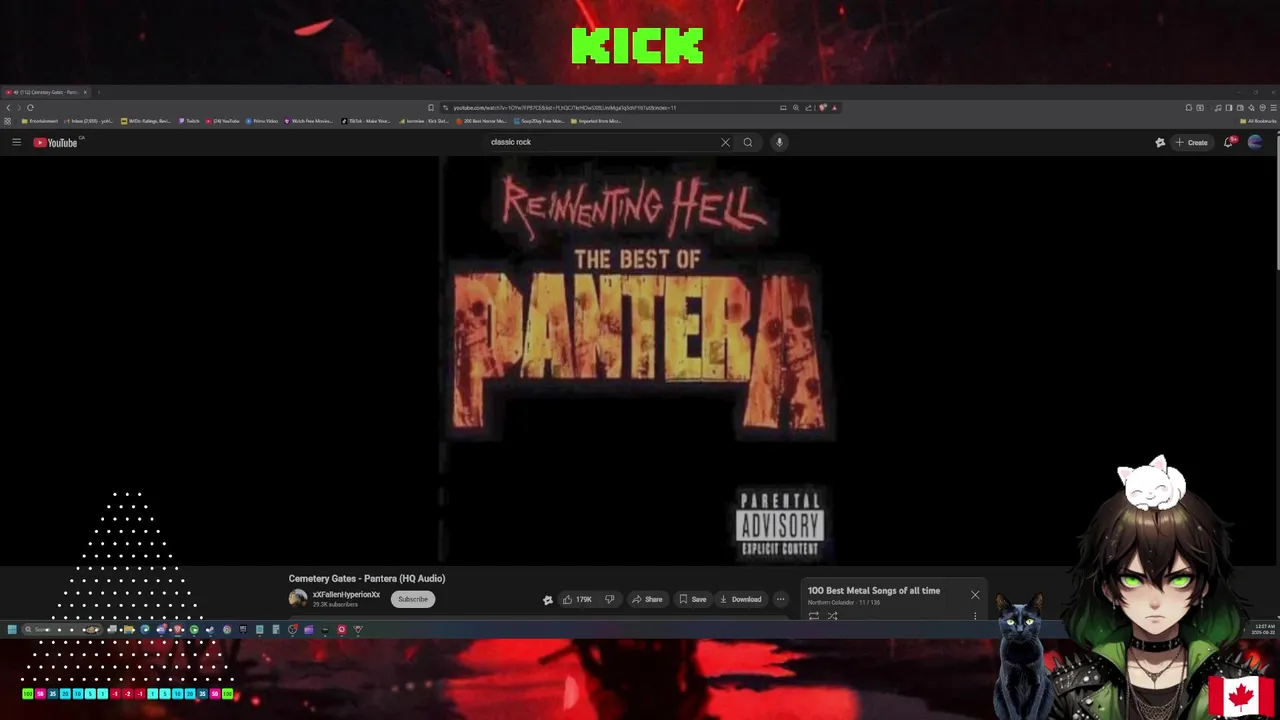This screenshot has width=1280, height=720.
Task: Open the TikTok bookmark
Action: pyautogui.click(x=365, y=121)
